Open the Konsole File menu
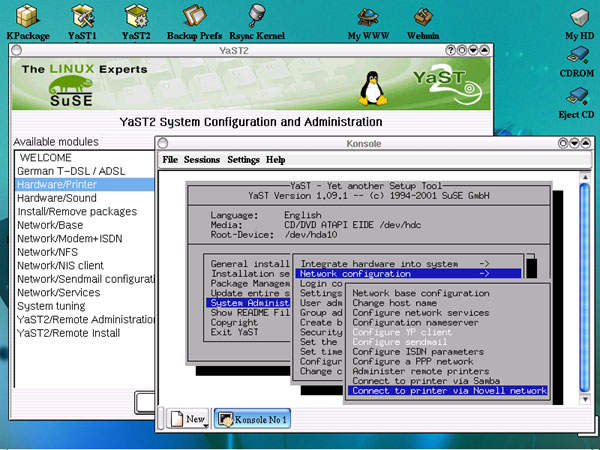 tap(170, 160)
